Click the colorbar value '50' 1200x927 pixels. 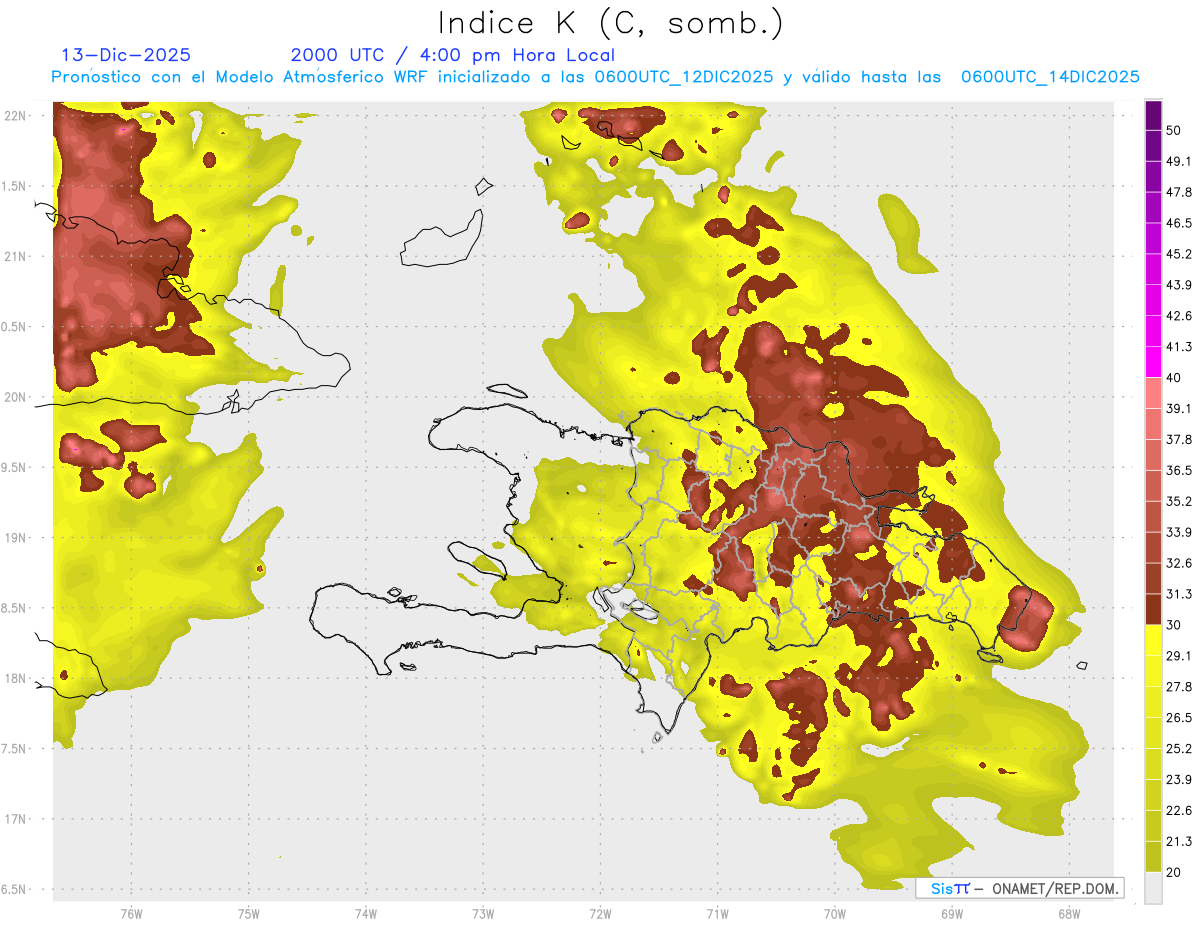[1174, 130]
